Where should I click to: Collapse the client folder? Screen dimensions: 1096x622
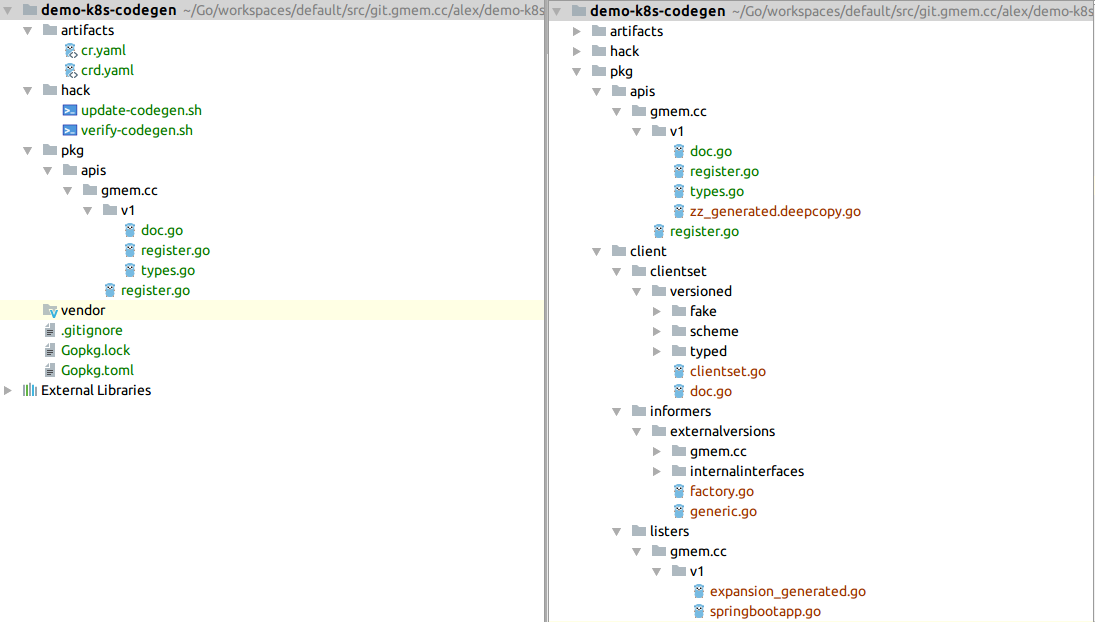point(597,251)
